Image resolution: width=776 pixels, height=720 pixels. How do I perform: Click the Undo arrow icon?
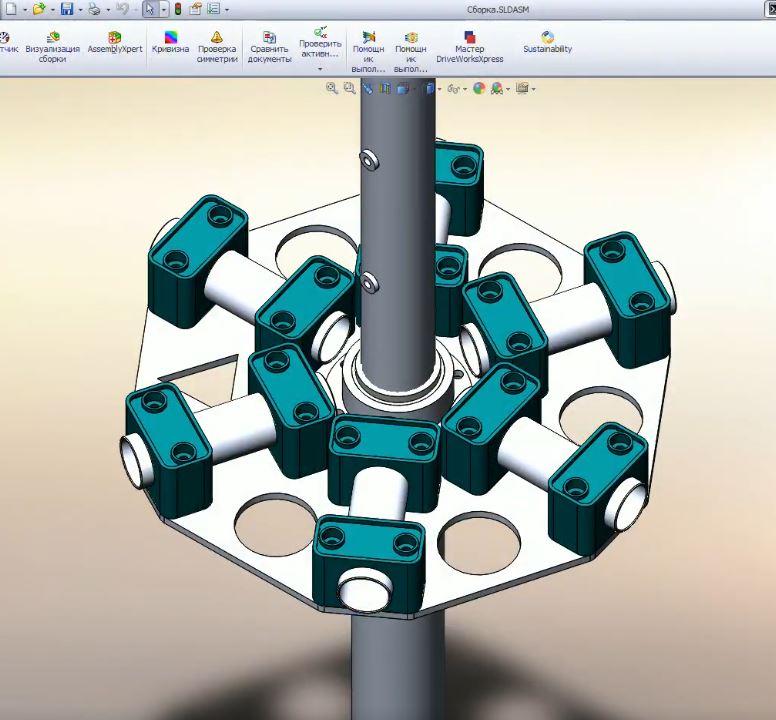coord(121,9)
